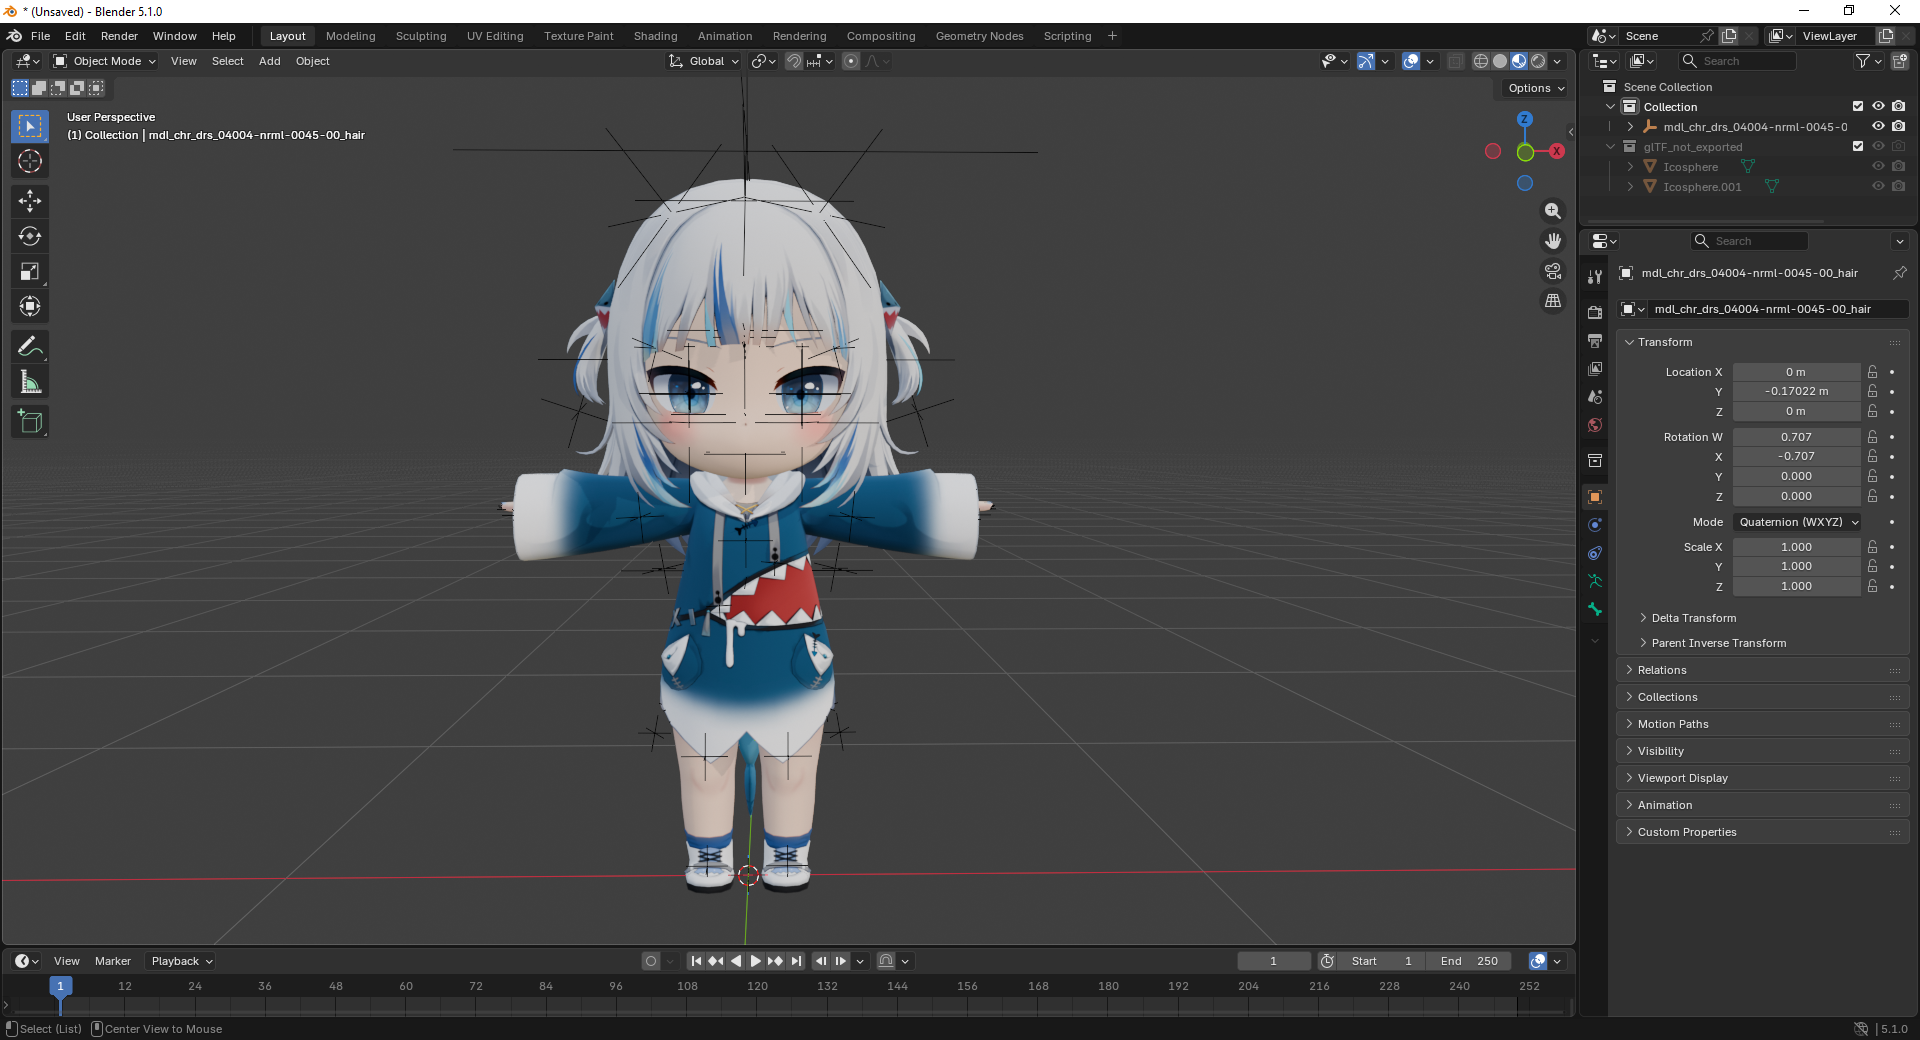
Task: Toggle the camera view icon
Action: 1553,271
